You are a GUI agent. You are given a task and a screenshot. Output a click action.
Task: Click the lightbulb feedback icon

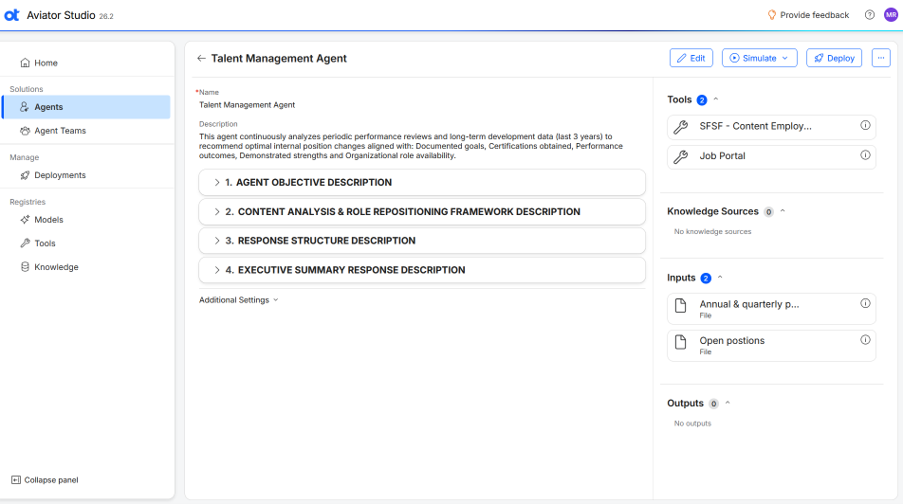coord(772,15)
